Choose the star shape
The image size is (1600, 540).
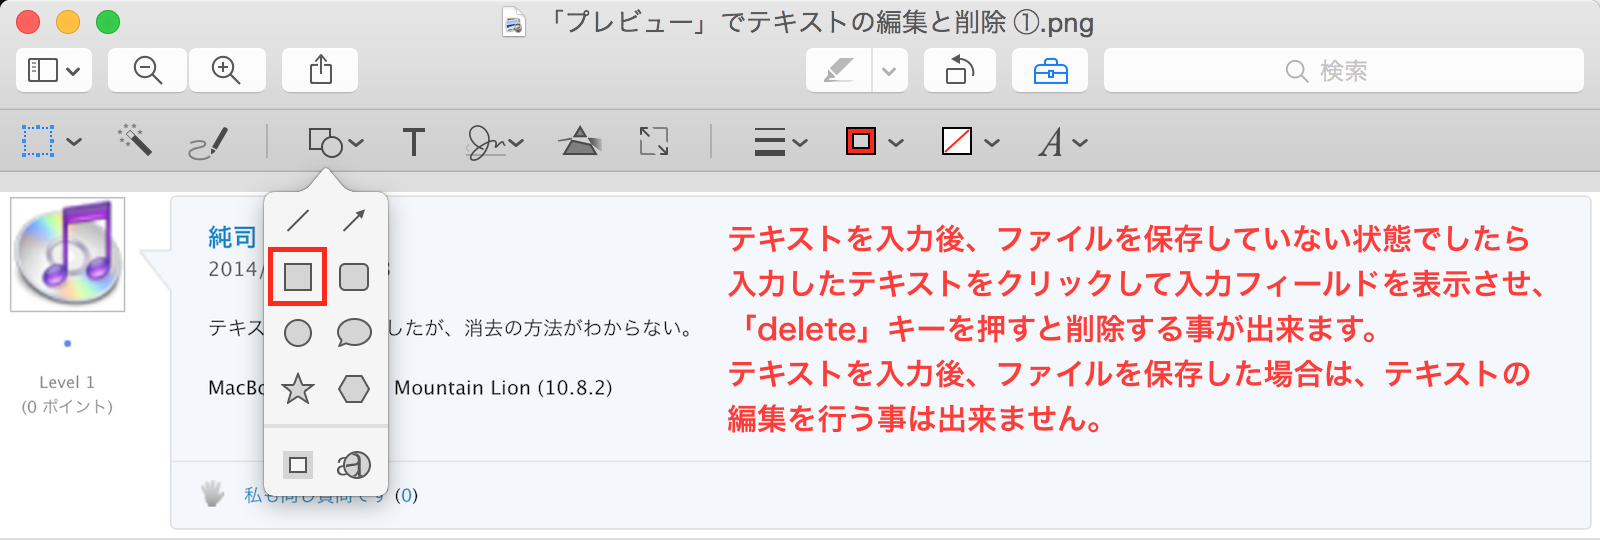click(298, 388)
